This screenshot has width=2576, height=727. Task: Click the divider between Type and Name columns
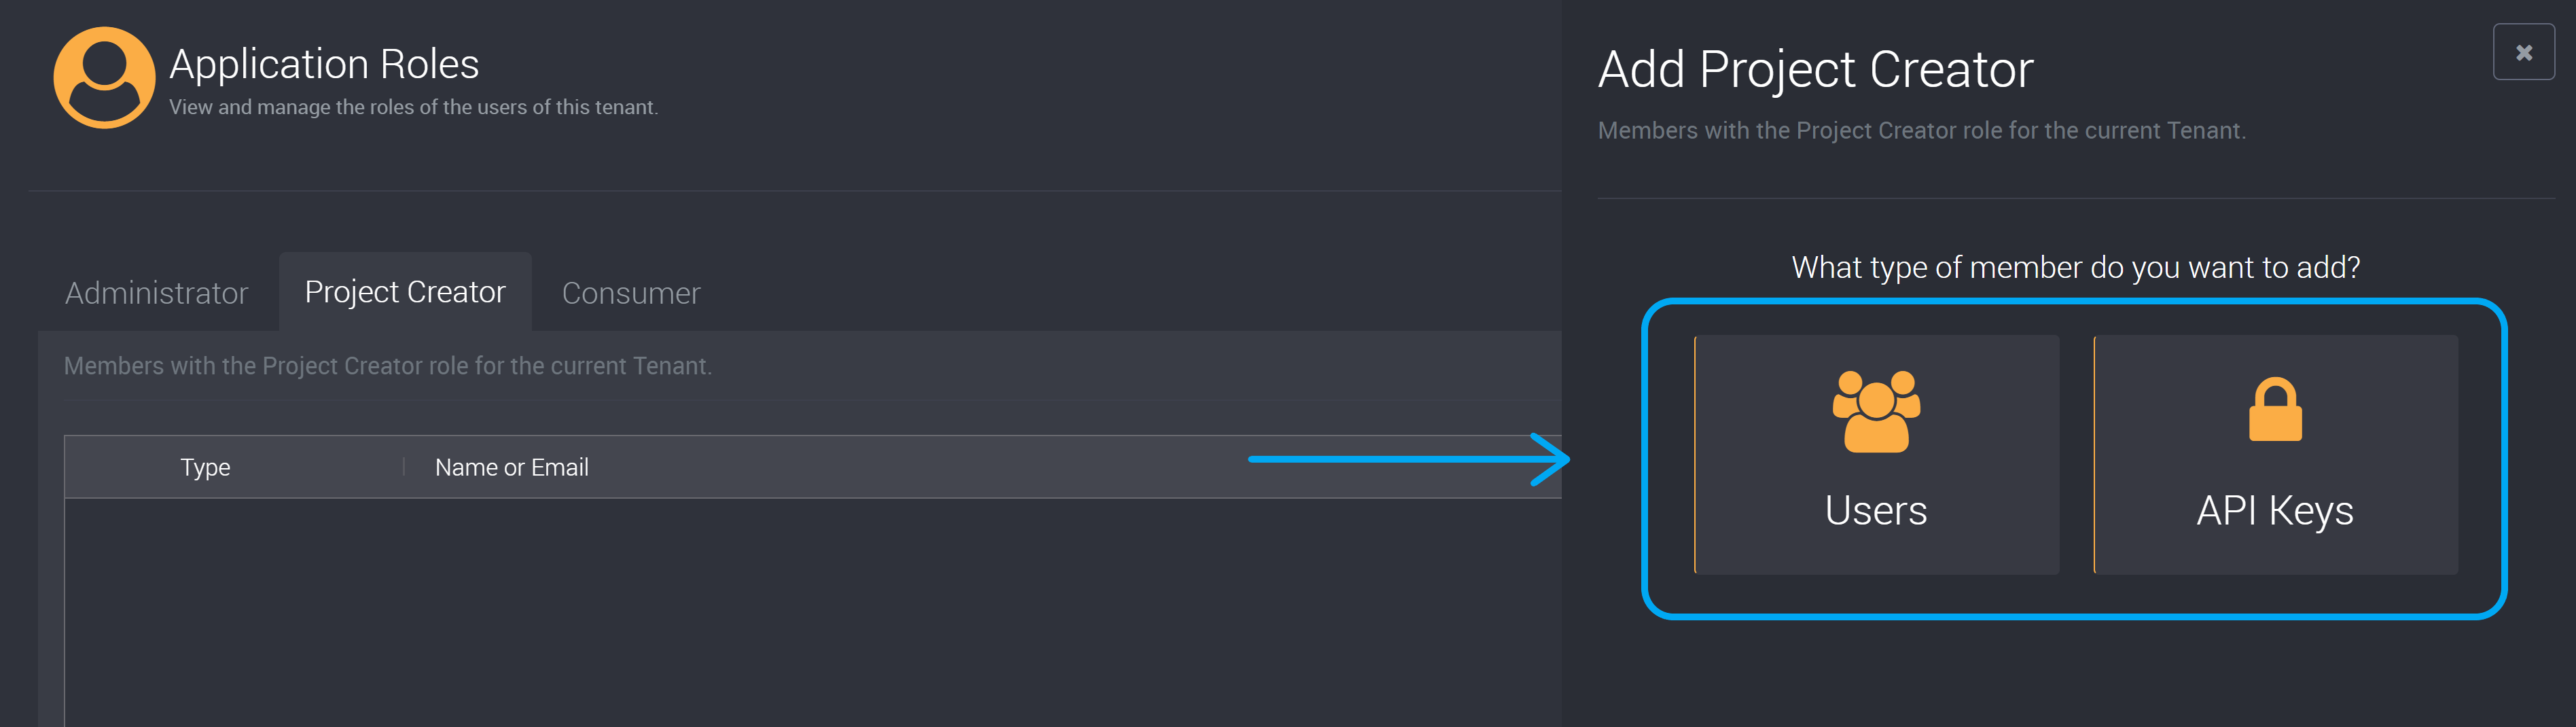point(404,467)
